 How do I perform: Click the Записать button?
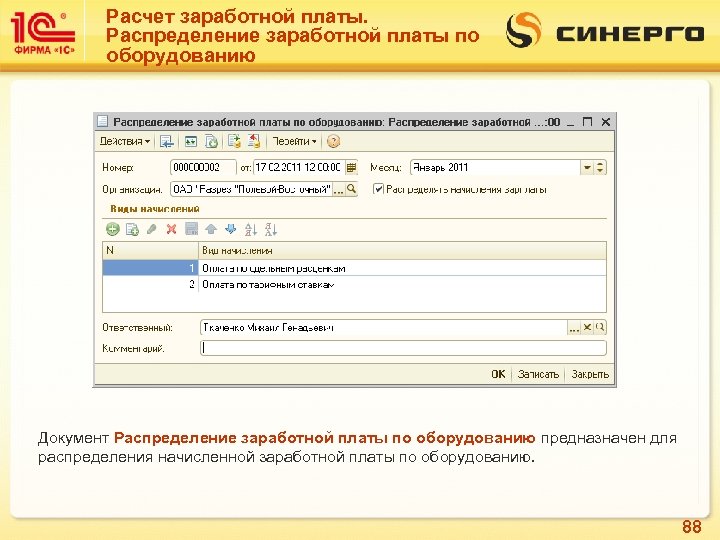pos(538,374)
